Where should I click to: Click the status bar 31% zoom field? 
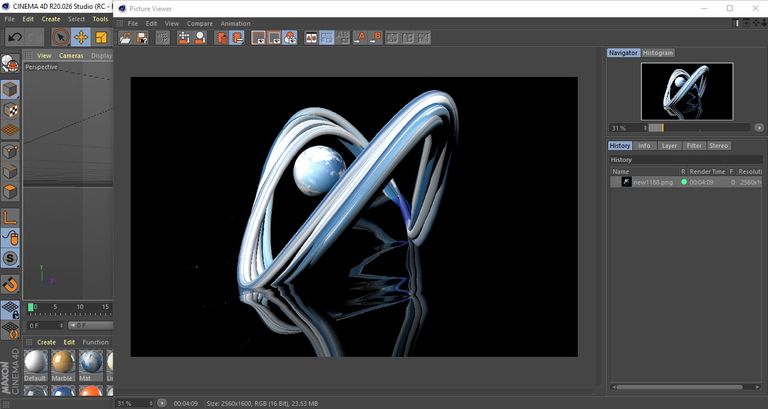click(x=135, y=404)
